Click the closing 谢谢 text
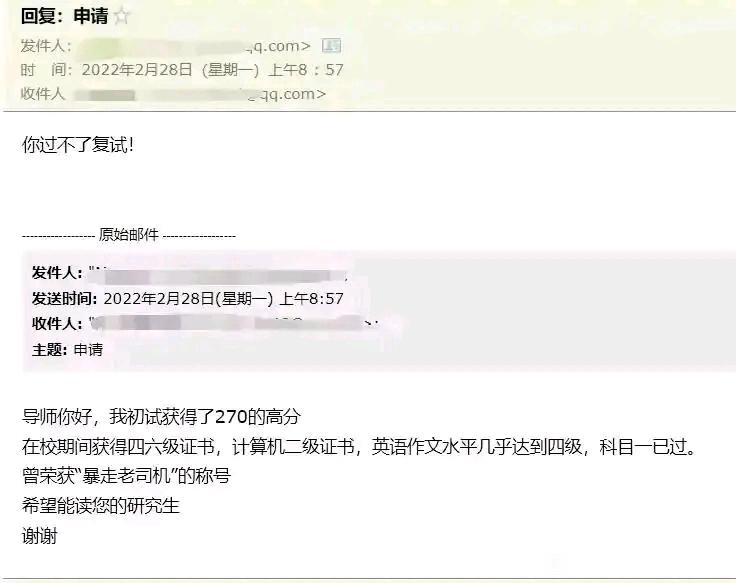The image size is (736, 583). 39,536
